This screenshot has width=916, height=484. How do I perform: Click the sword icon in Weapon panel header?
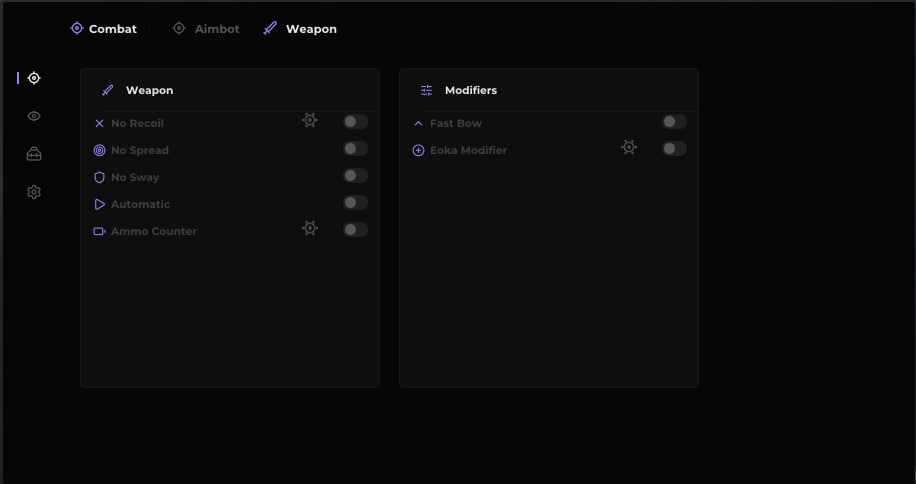click(x=107, y=90)
